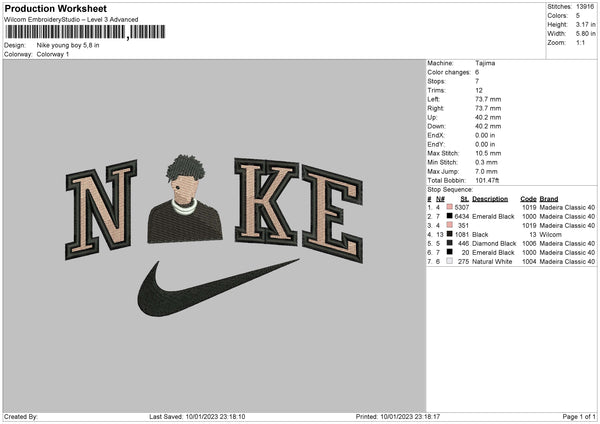The width and height of the screenshot is (600, 424).
Task: Click the embroidered letter N in the preview
Action: pos(101,210)
